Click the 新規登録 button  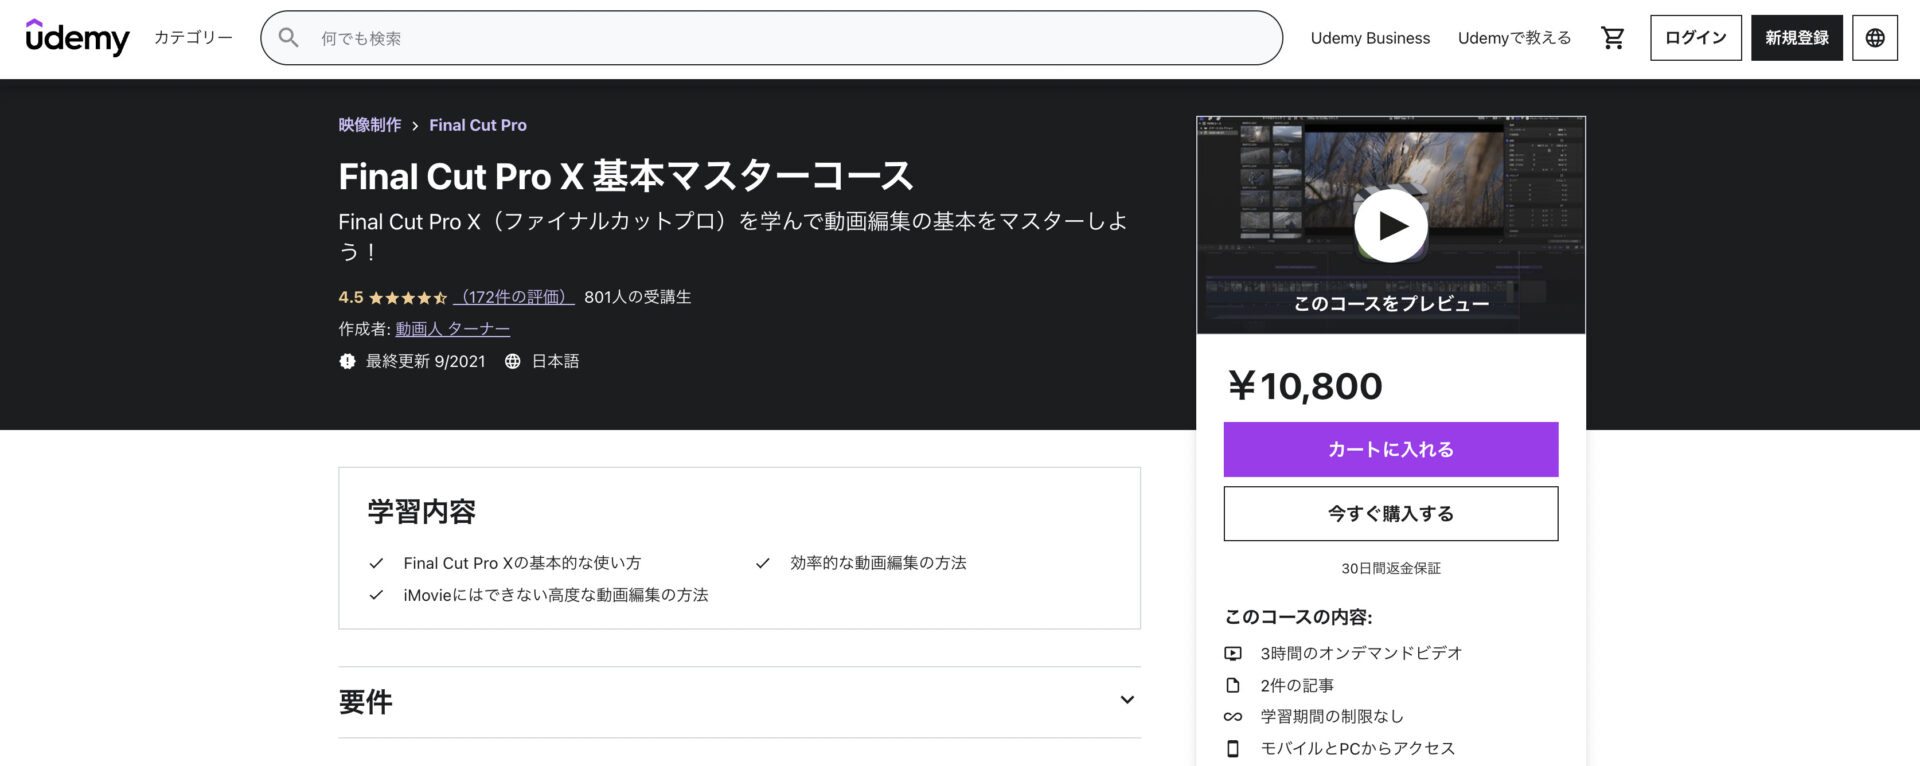pos(1796,38)
